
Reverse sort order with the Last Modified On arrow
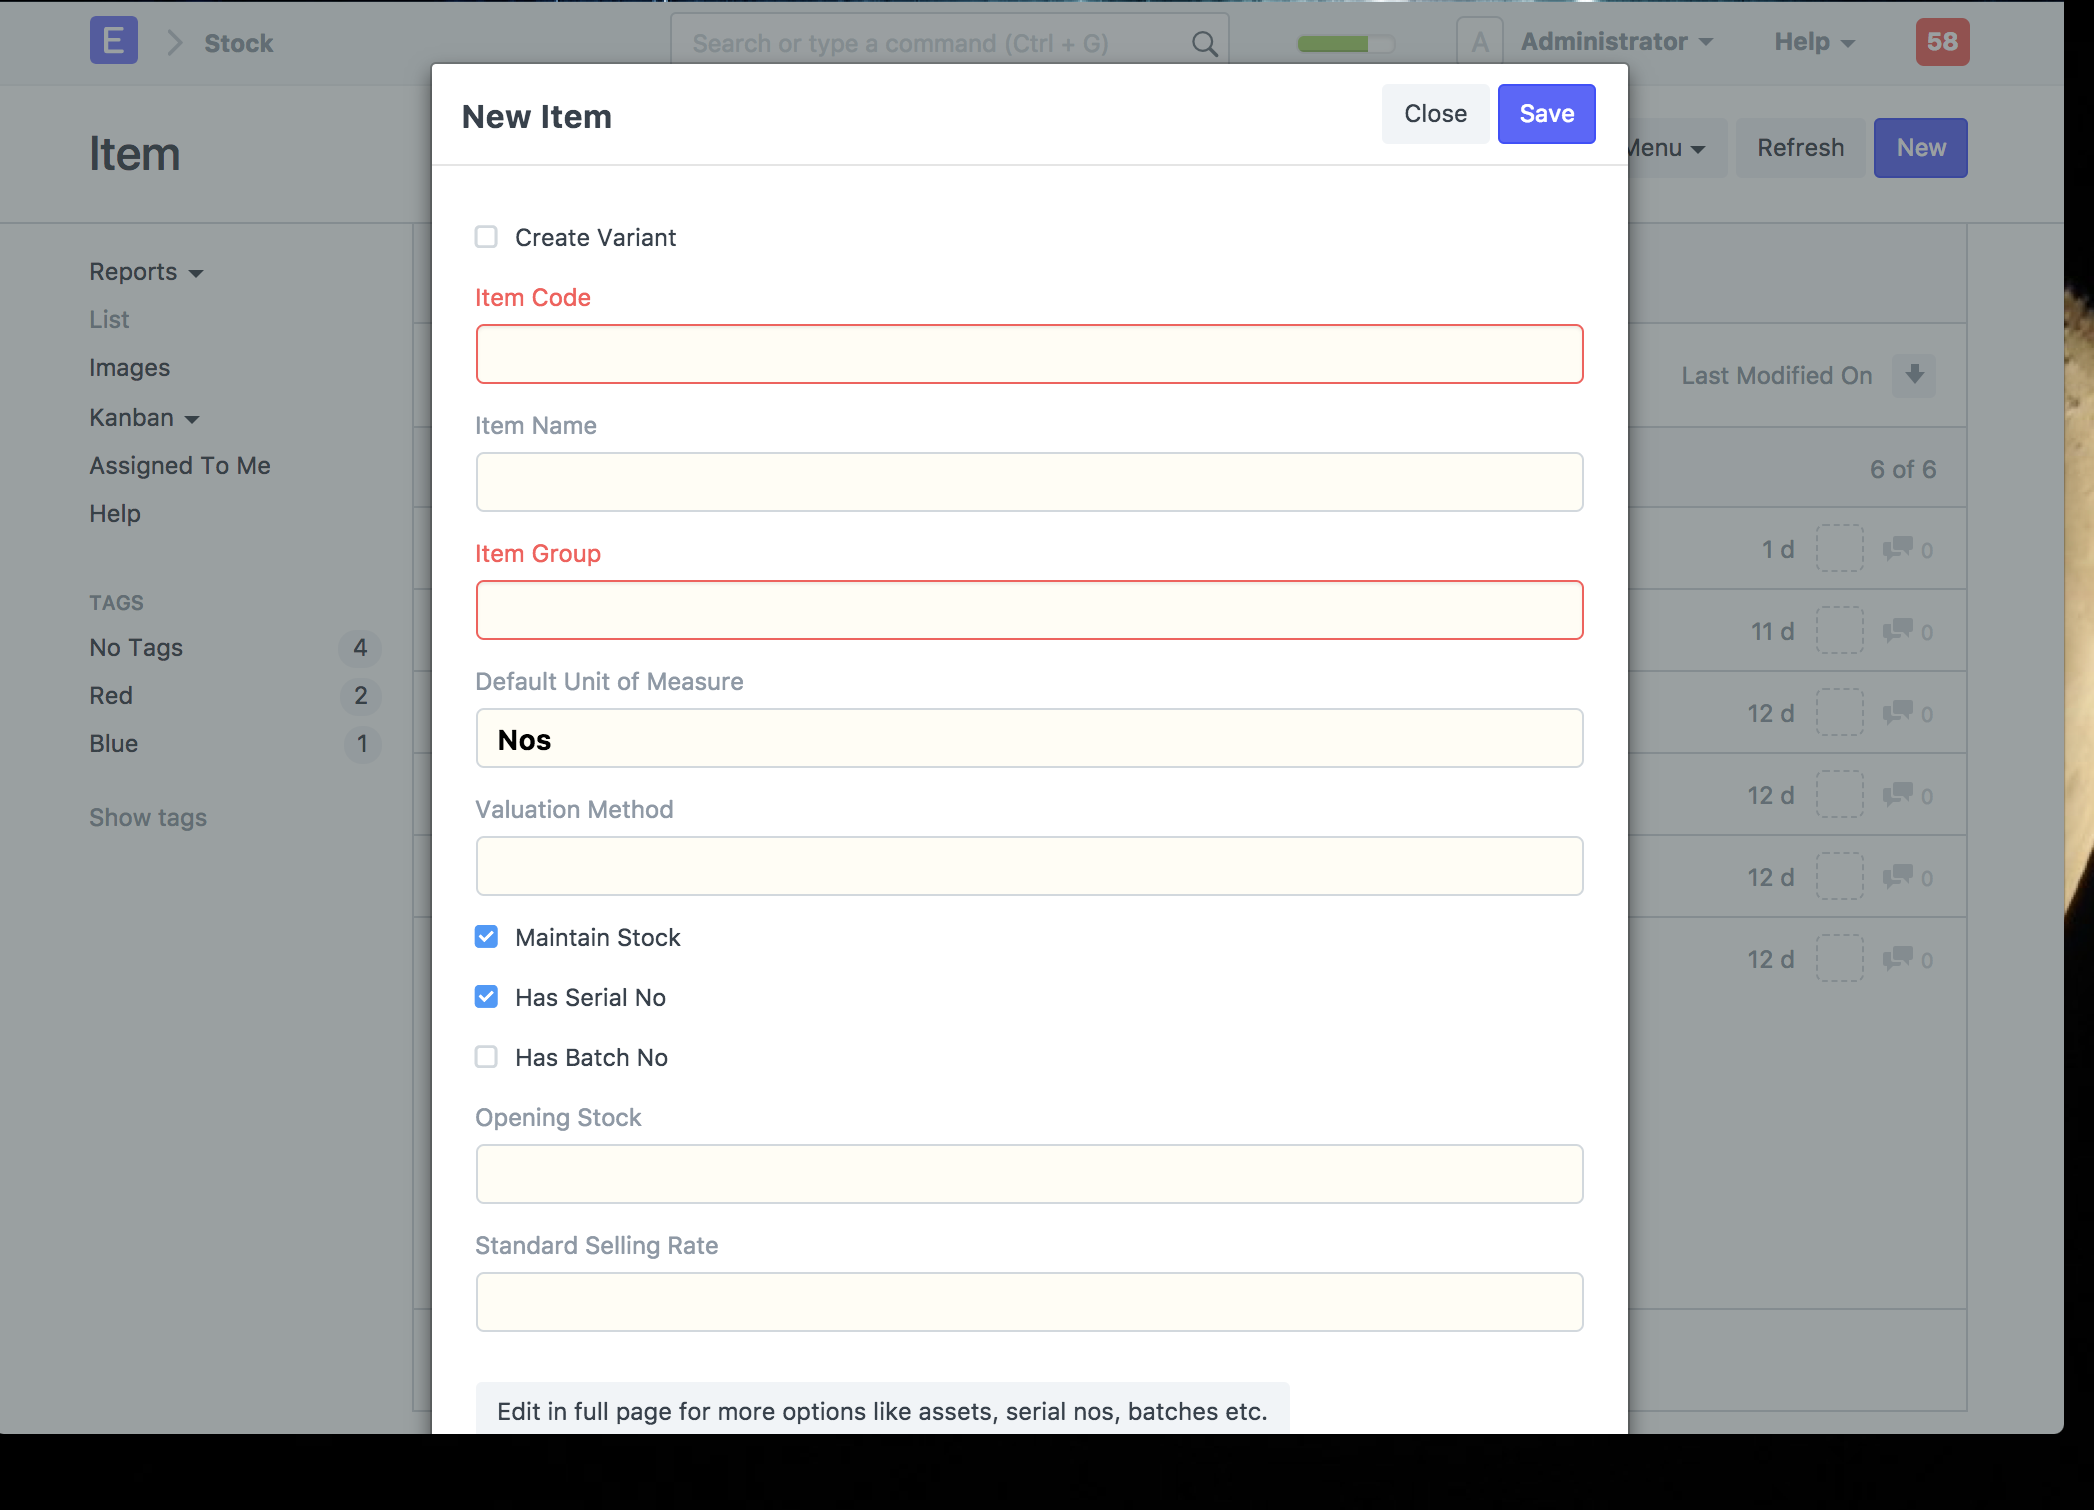1913,375
